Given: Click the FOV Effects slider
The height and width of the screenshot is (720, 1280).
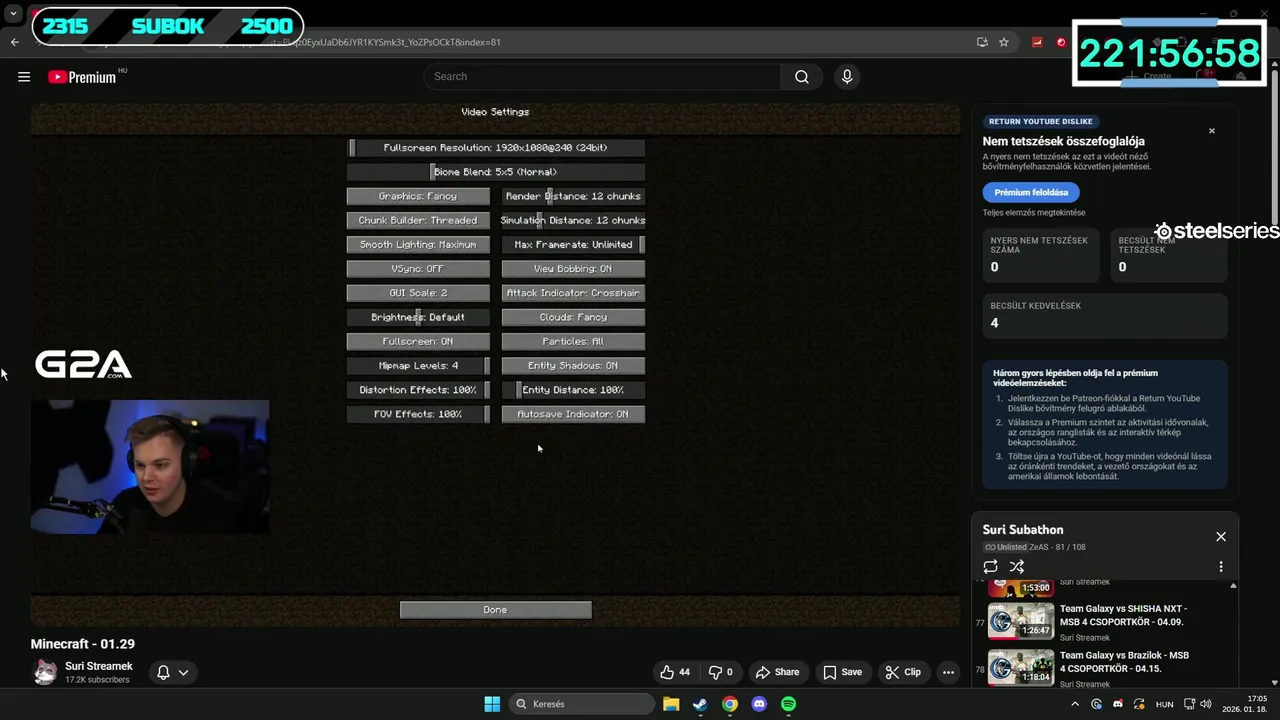Looking at the screenshot, I should [418, 414].
